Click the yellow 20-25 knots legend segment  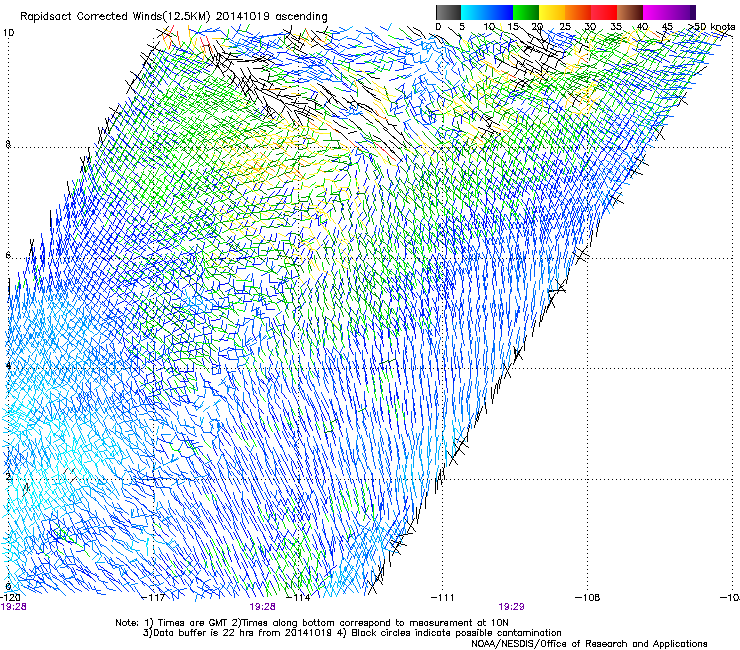[552, 12]
